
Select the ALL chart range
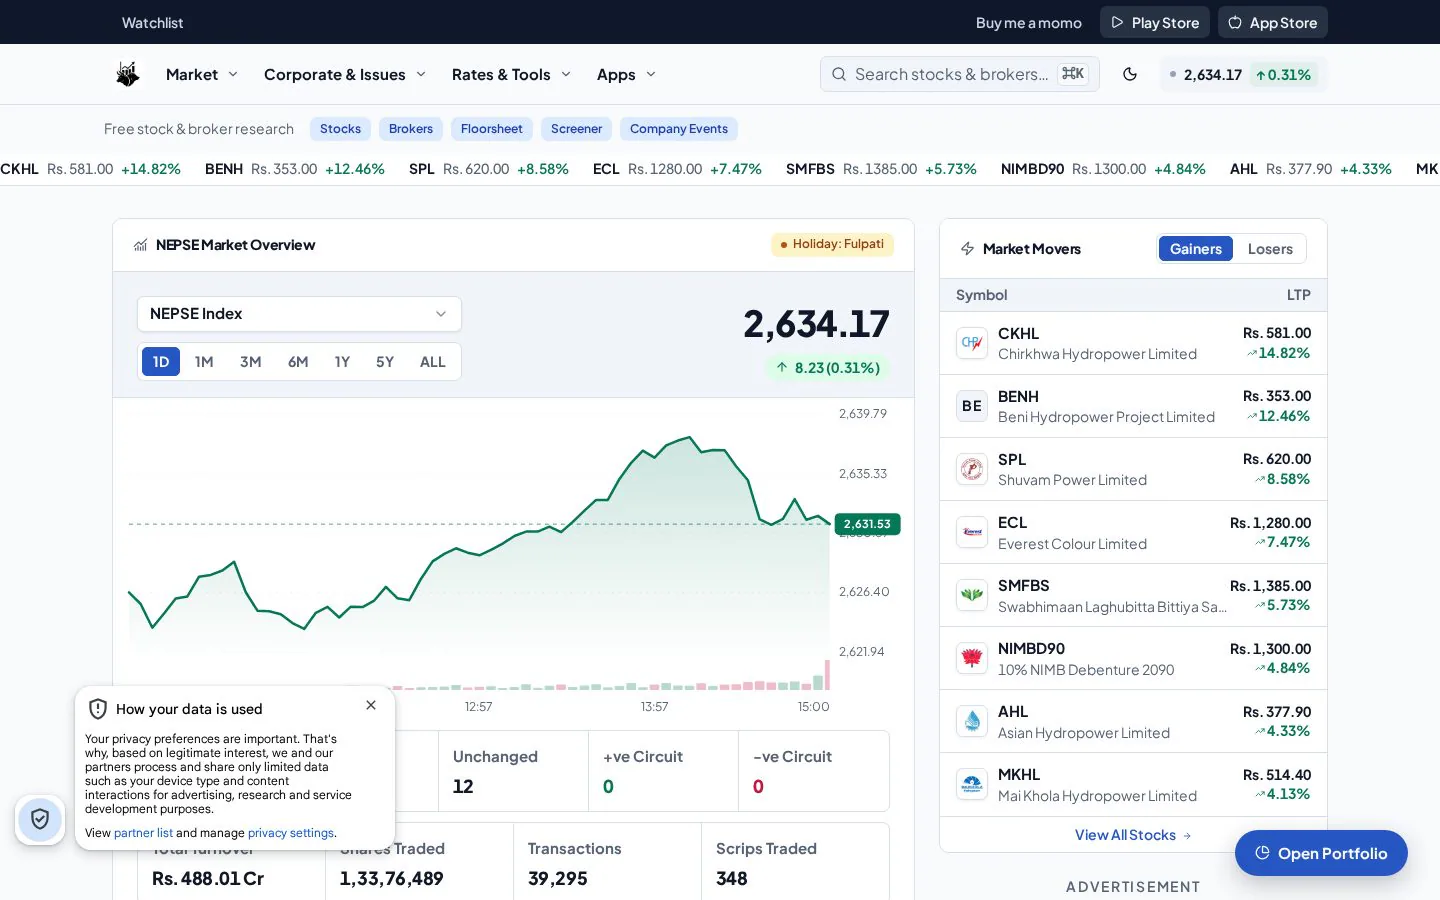point(433,362)
